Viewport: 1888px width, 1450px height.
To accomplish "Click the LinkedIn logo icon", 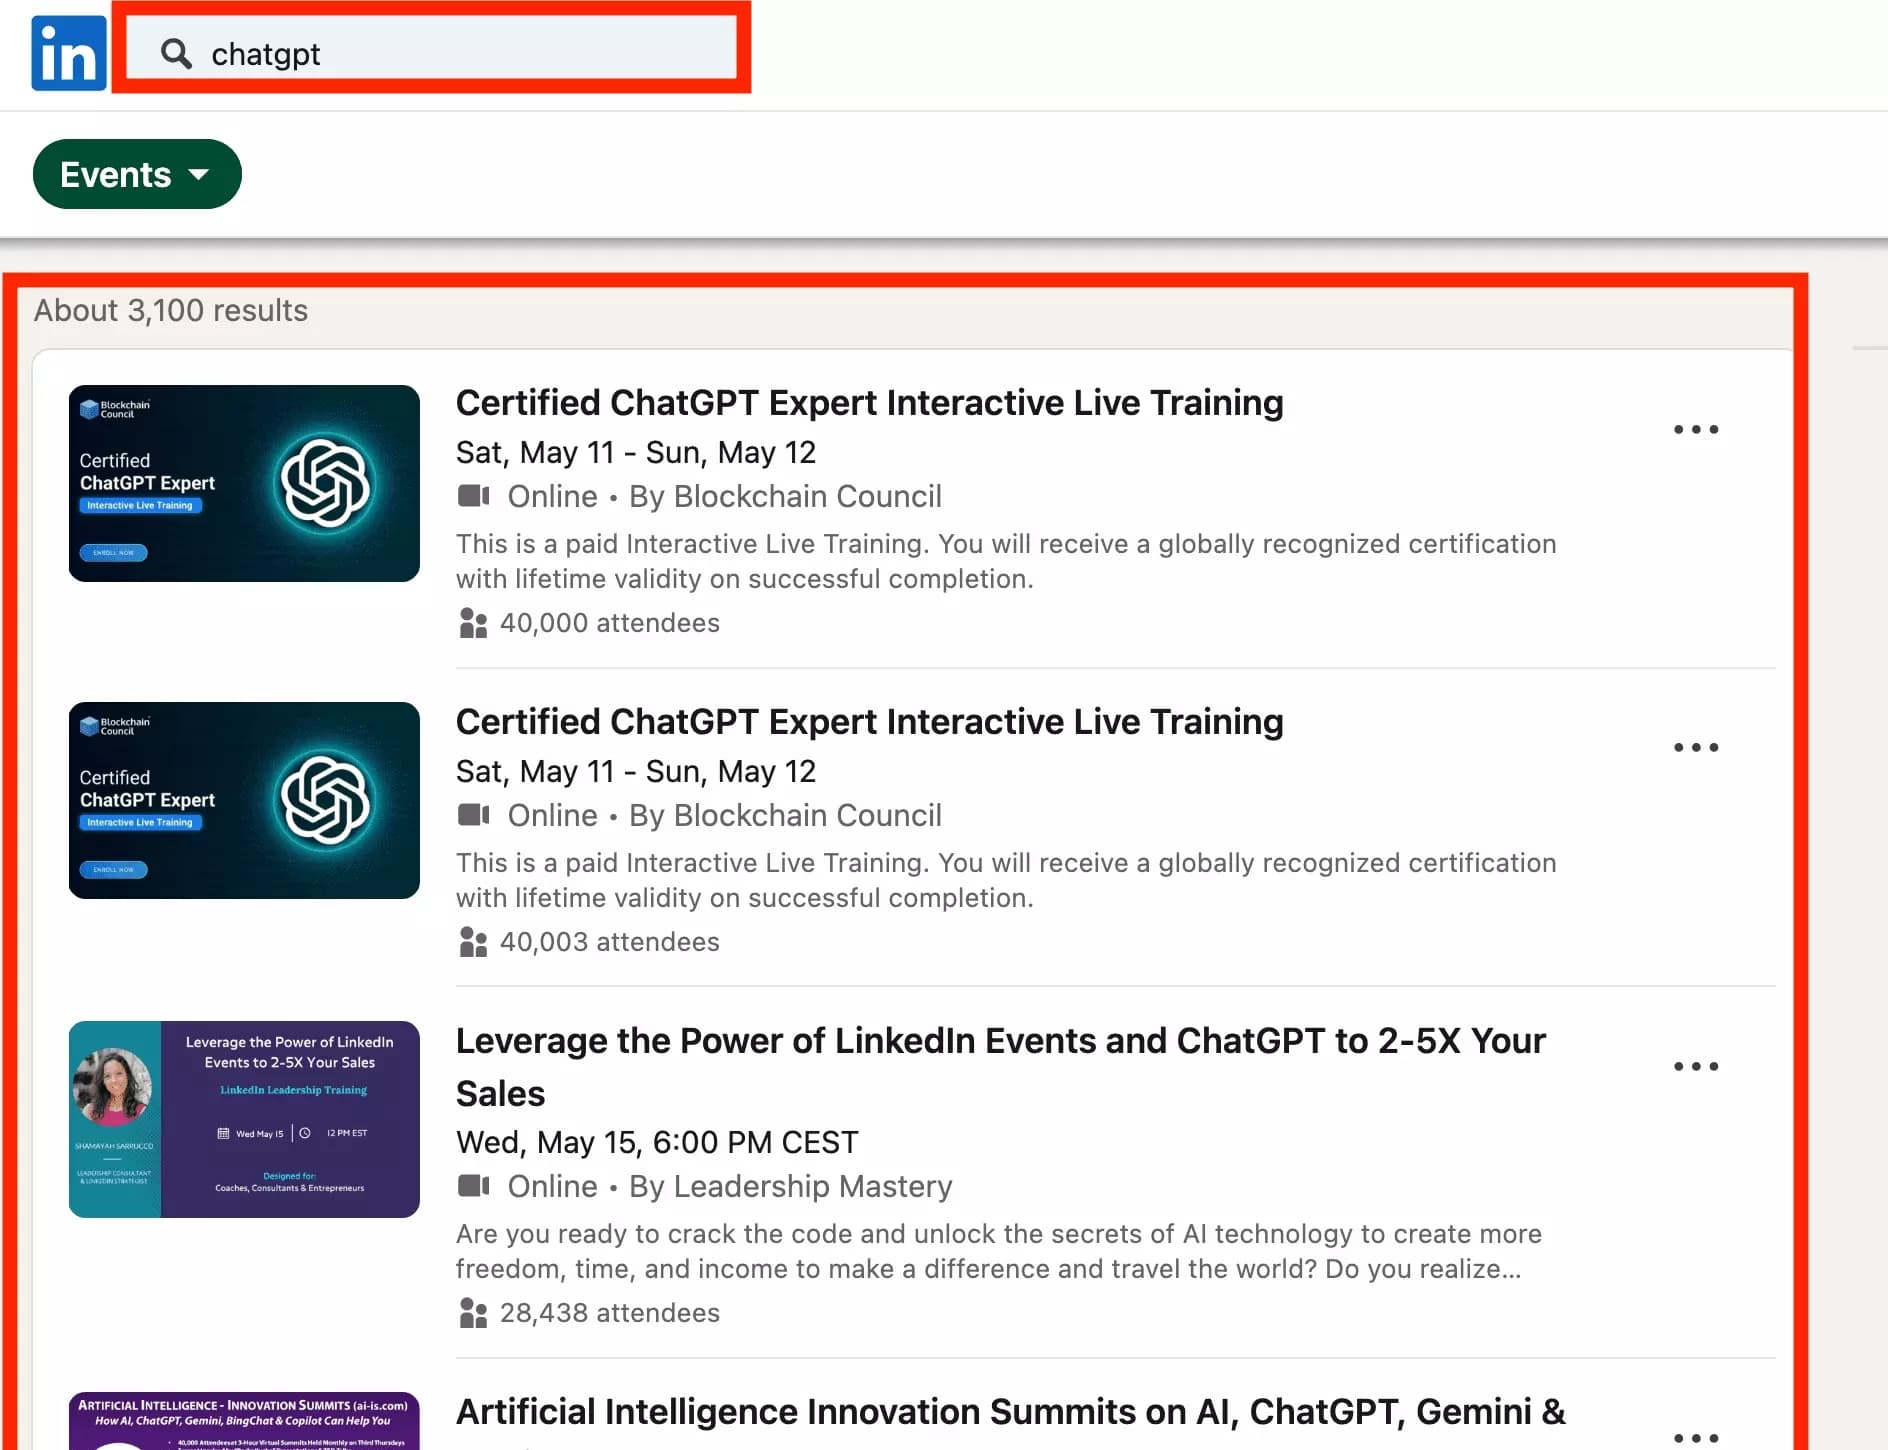I will tap(68, 52).
